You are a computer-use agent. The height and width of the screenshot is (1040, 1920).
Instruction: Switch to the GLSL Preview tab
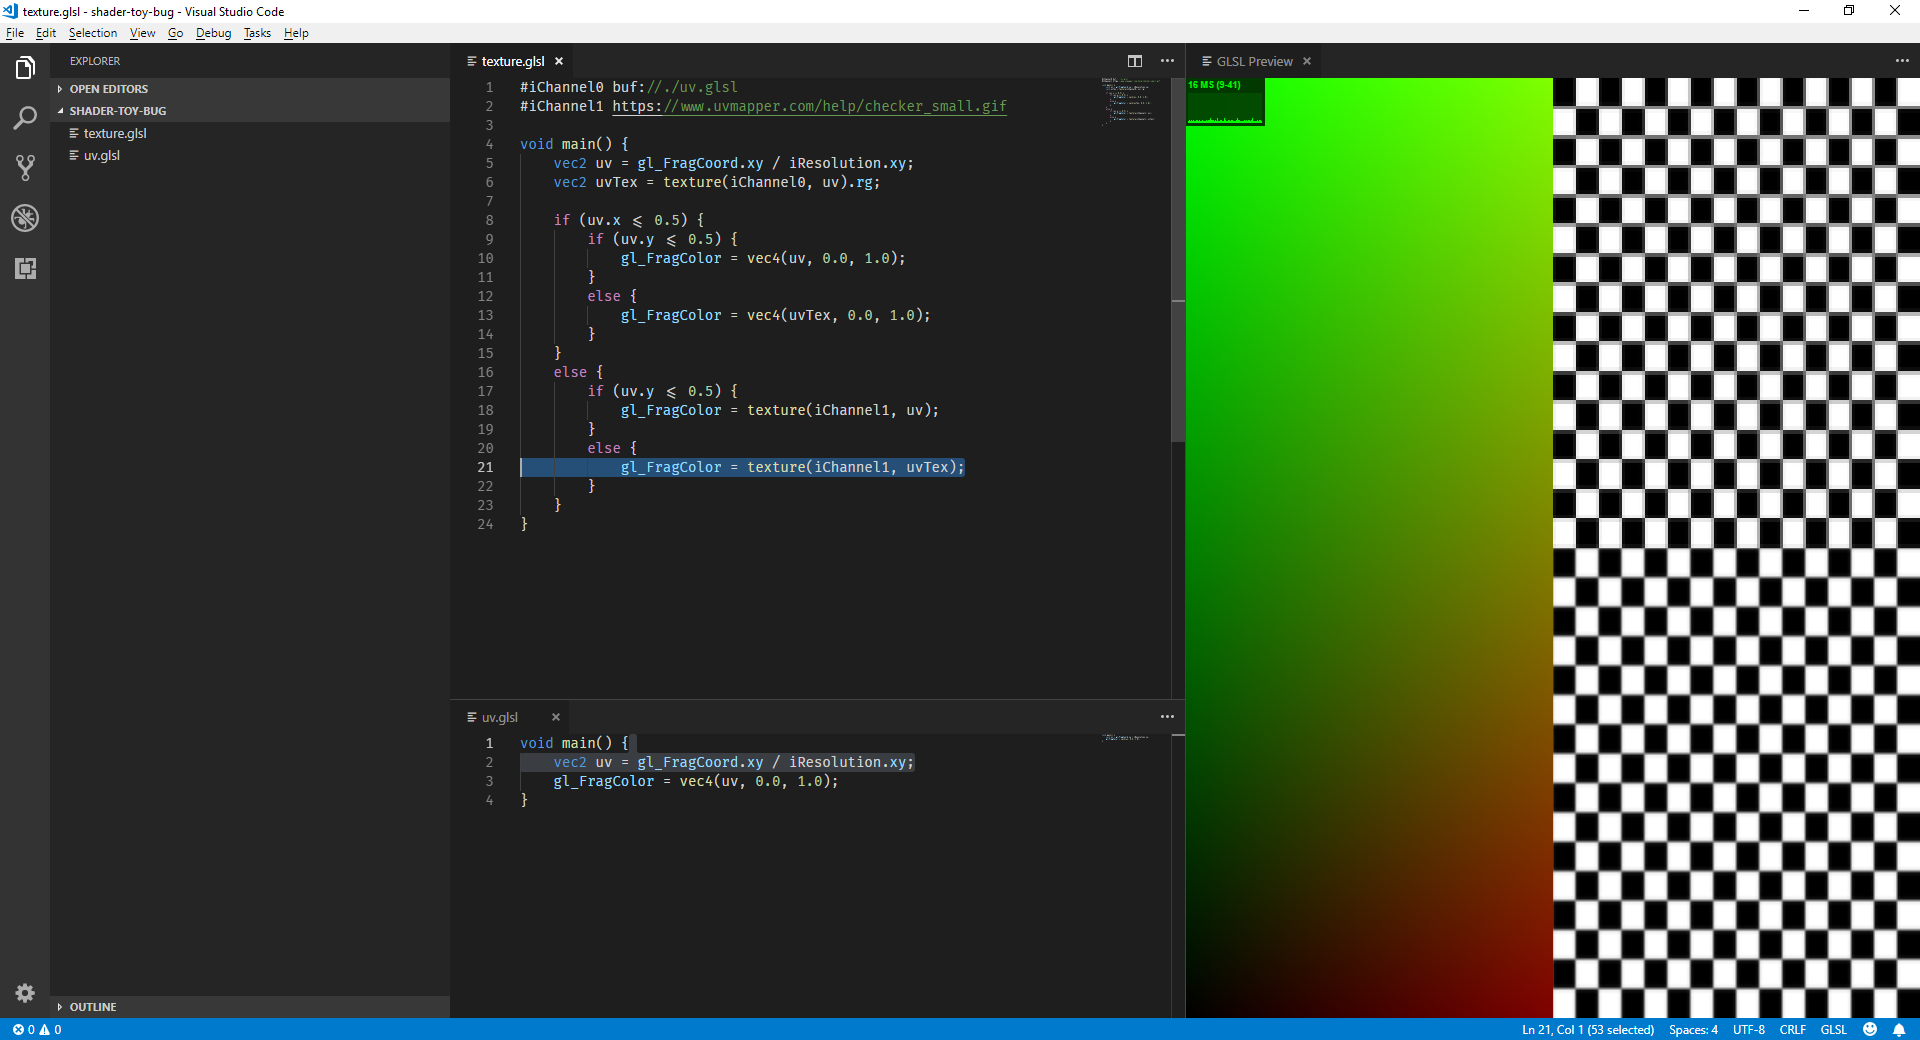(x=1255, y=61)
